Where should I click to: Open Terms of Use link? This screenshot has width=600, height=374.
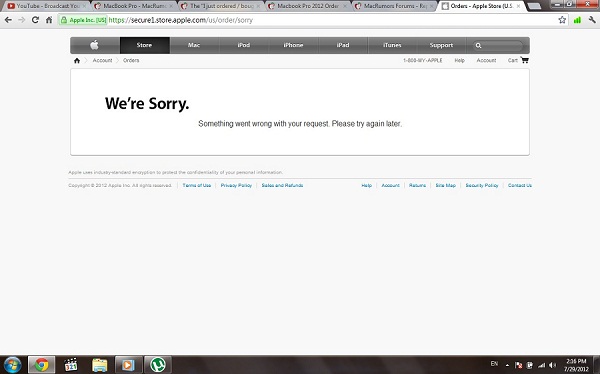tap(197, 185)
